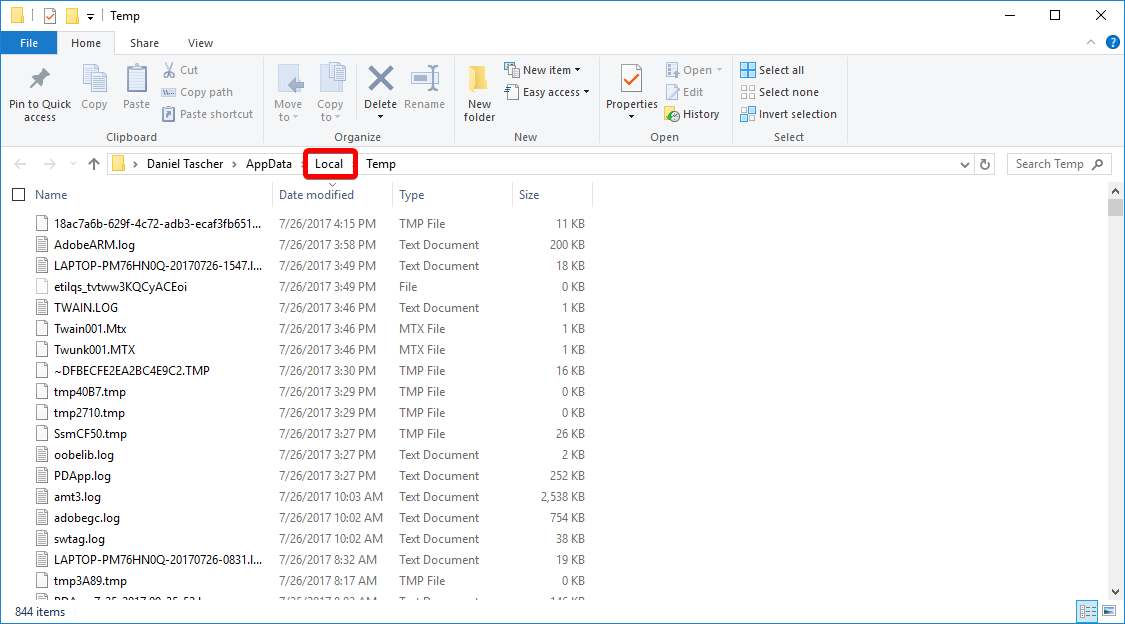Sort by the Type column header

tap(412, 194)
